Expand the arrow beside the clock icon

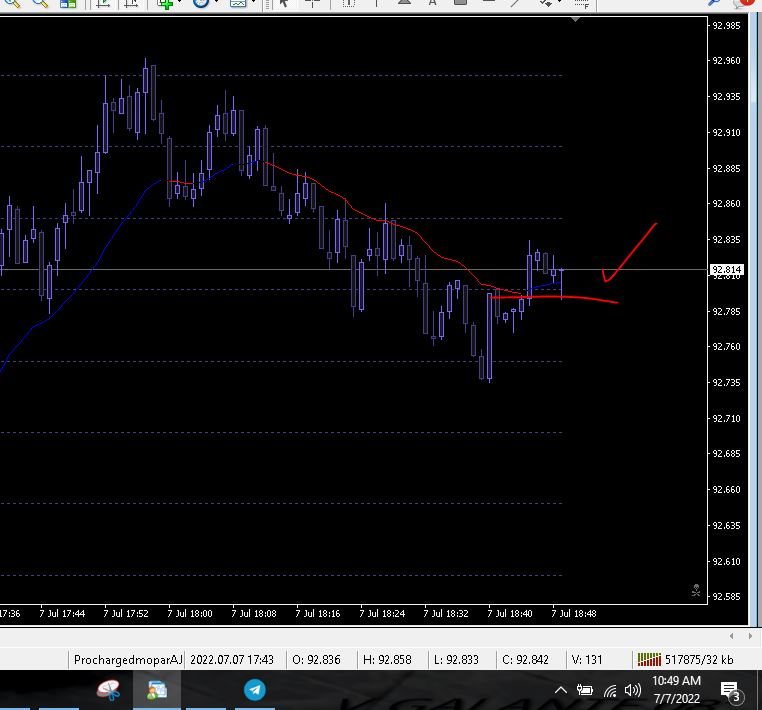[x=216, y=2]
